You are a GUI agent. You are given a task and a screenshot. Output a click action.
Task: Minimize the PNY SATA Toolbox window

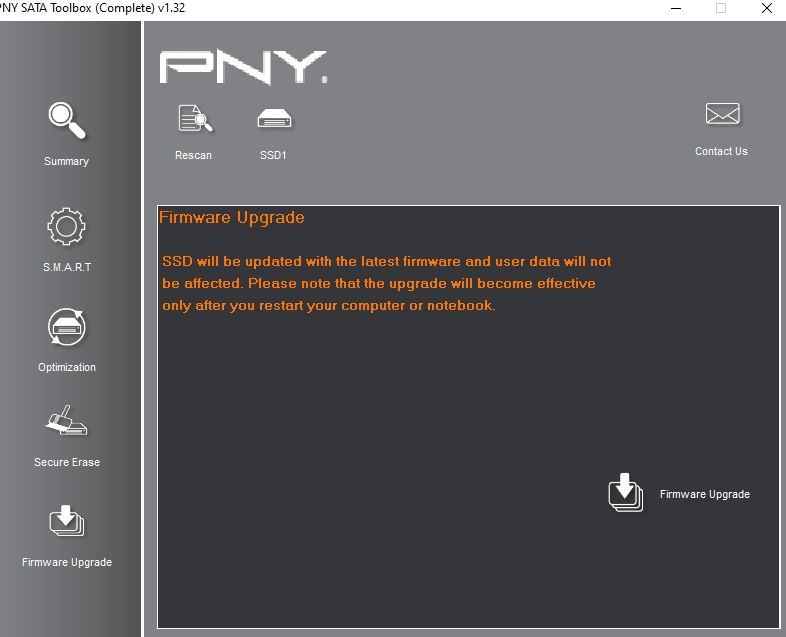tap(674, 8)
